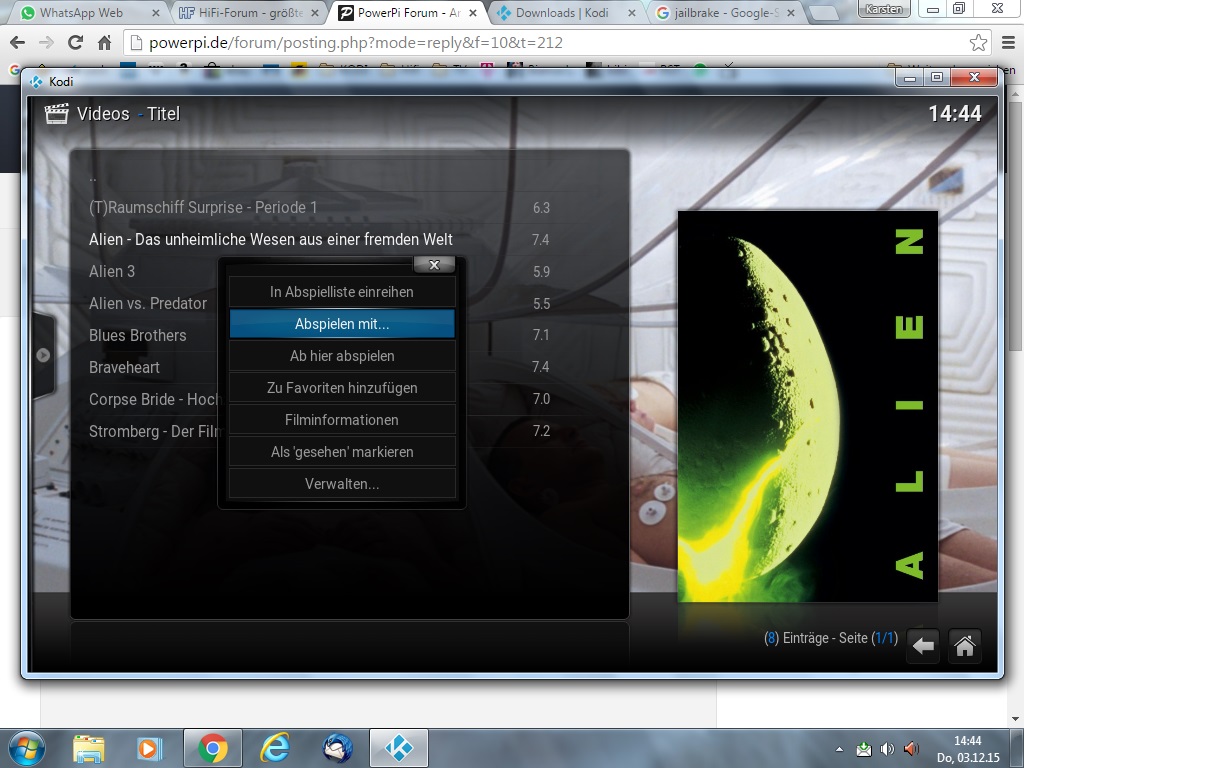This screenshot has height=768, width=1228.
Task: Click 'Zu Favoriten hinzufügen' option
Action: click(342, 388)
